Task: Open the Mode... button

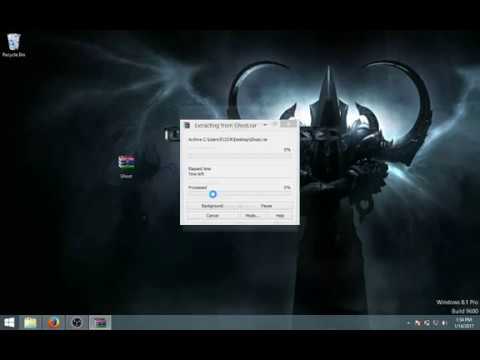Action: pyautogui.click(x=252, y=216)
